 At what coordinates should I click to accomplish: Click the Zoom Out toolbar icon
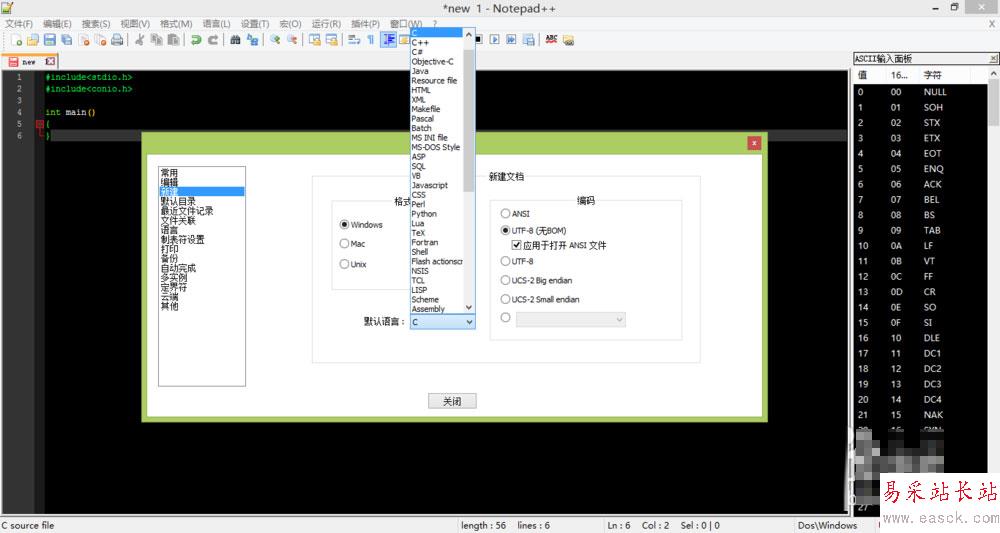point(292,40)
